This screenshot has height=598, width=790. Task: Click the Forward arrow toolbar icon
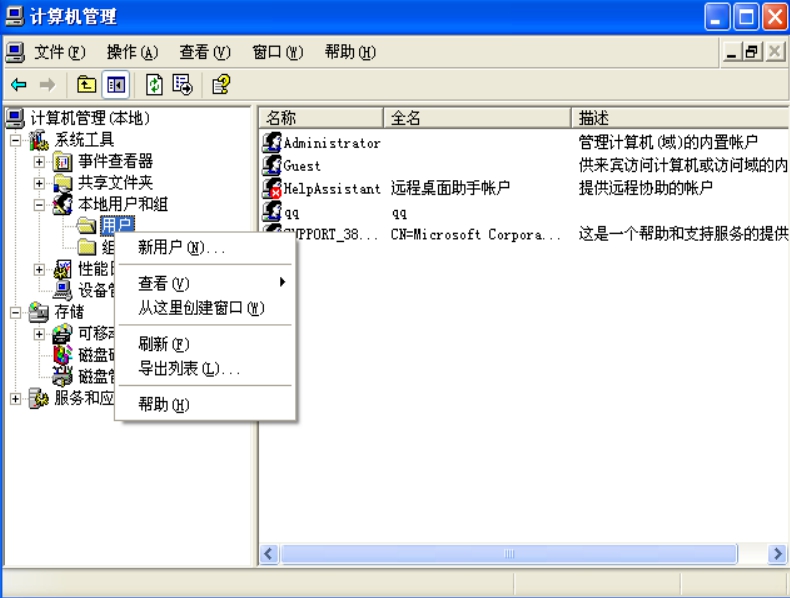click(47, 85)
